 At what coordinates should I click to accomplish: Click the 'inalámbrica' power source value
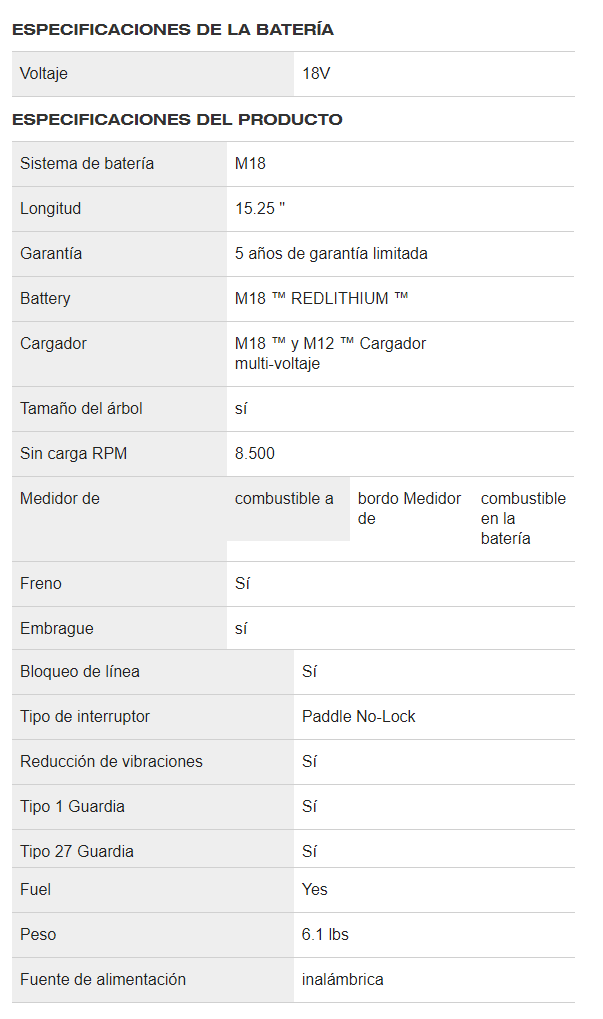point(342,979)
